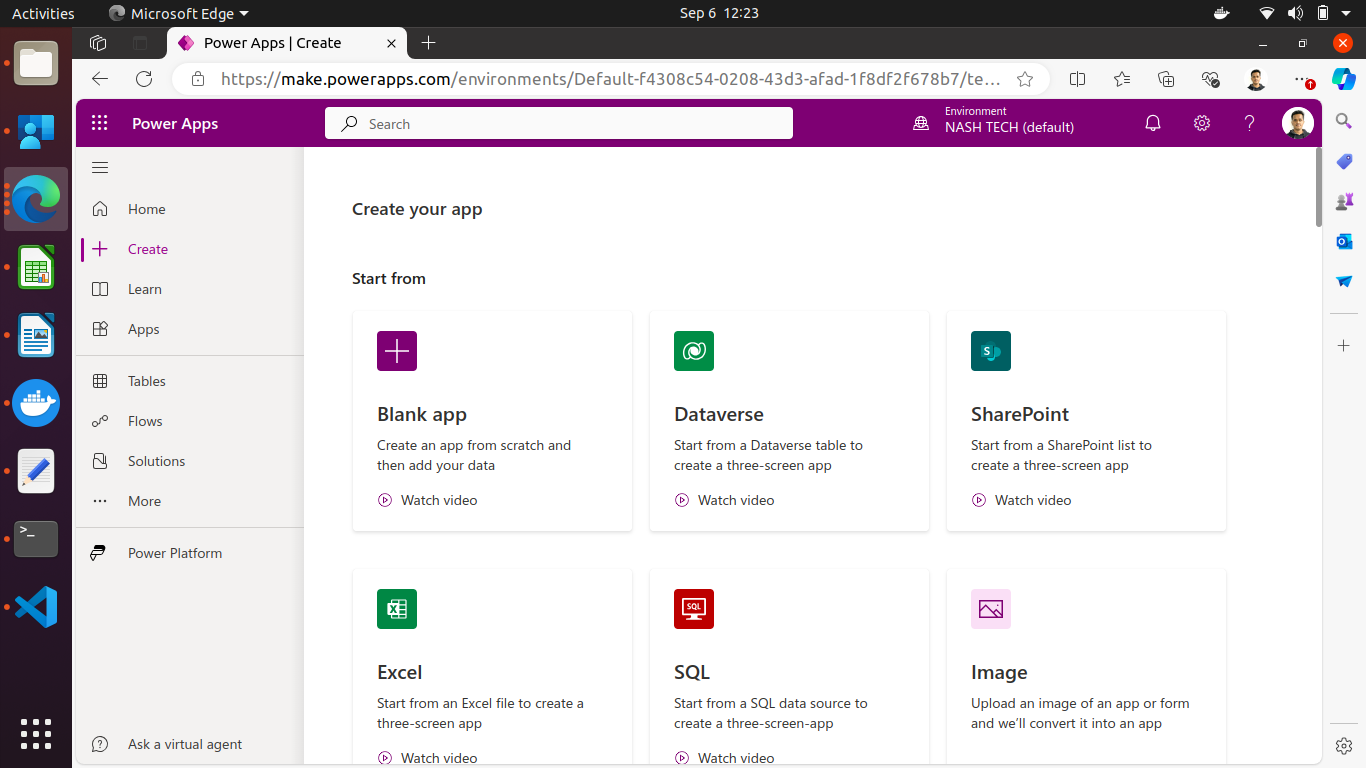This screenshot has width=1366, height=768.
Task: Open the notifications bell
Action: coord(1153,123)
